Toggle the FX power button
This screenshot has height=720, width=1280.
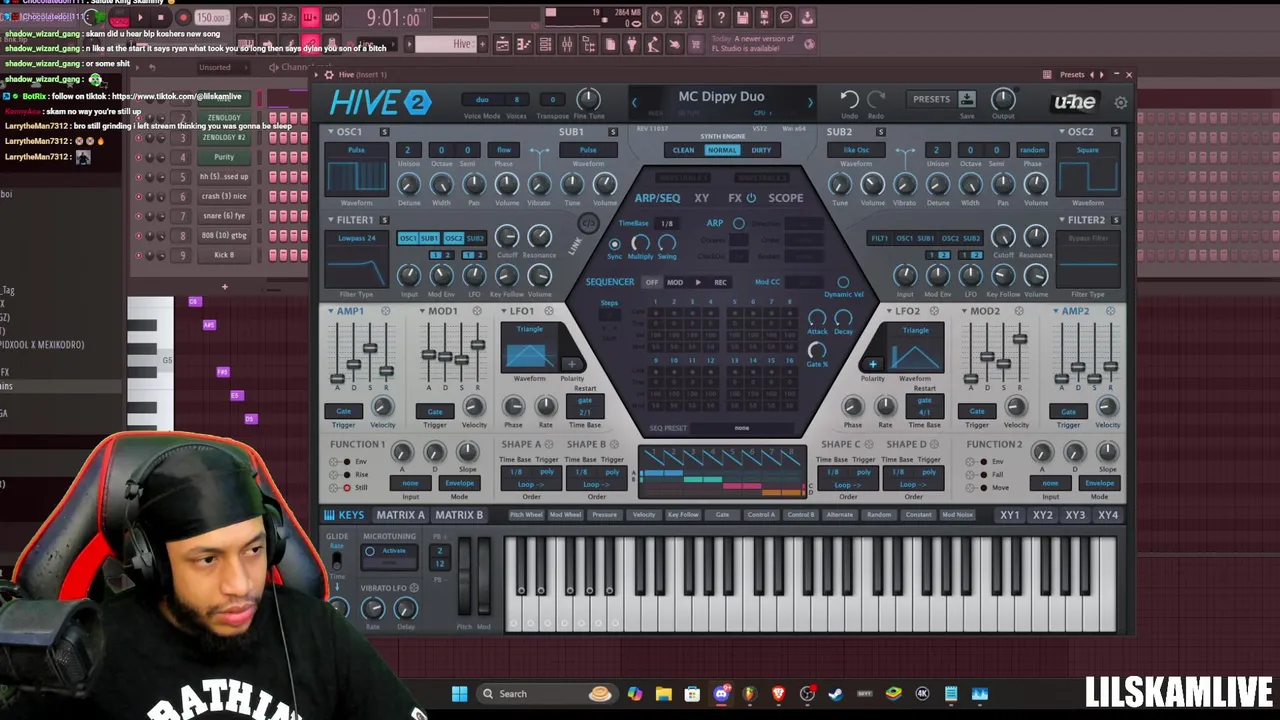751,198
